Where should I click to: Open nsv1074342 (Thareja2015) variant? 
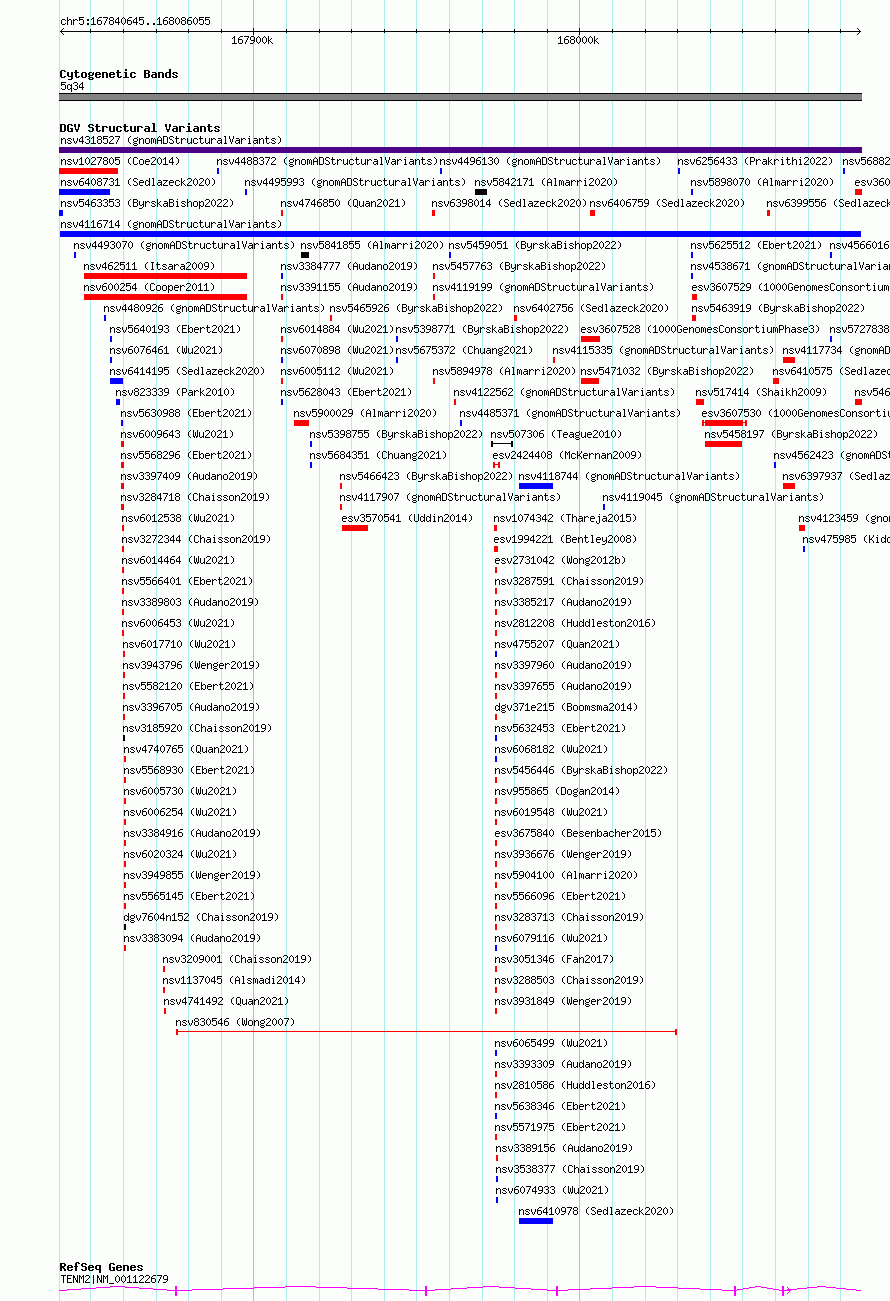tap(565, 518)
